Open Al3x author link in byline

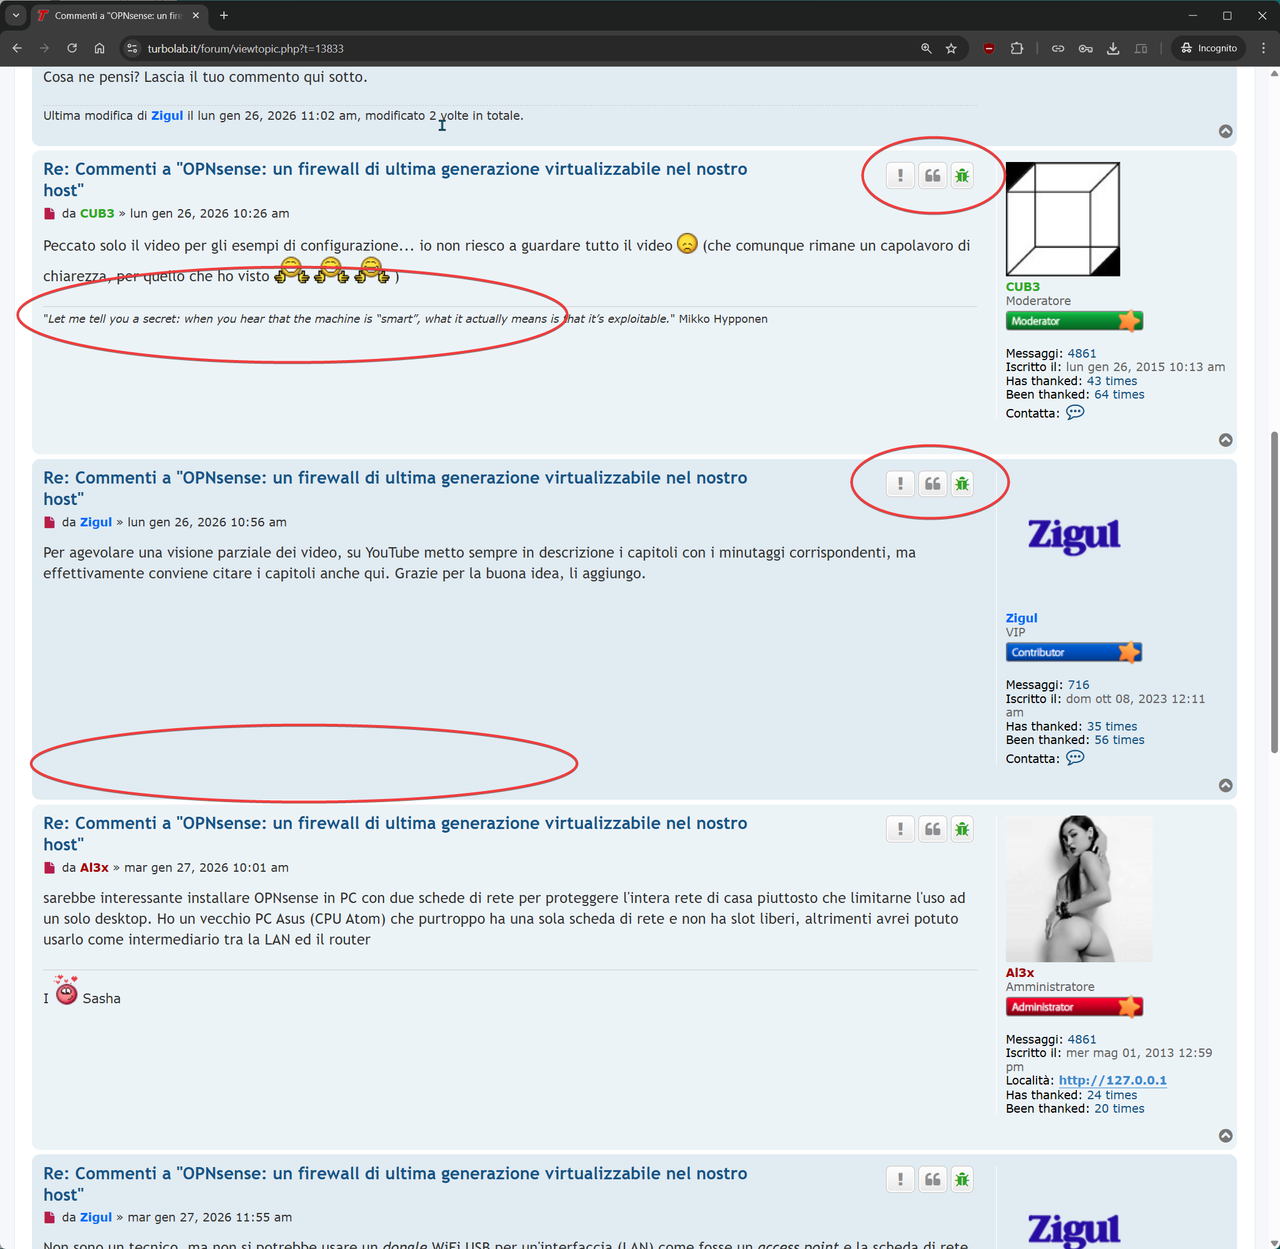coord(94,867)
